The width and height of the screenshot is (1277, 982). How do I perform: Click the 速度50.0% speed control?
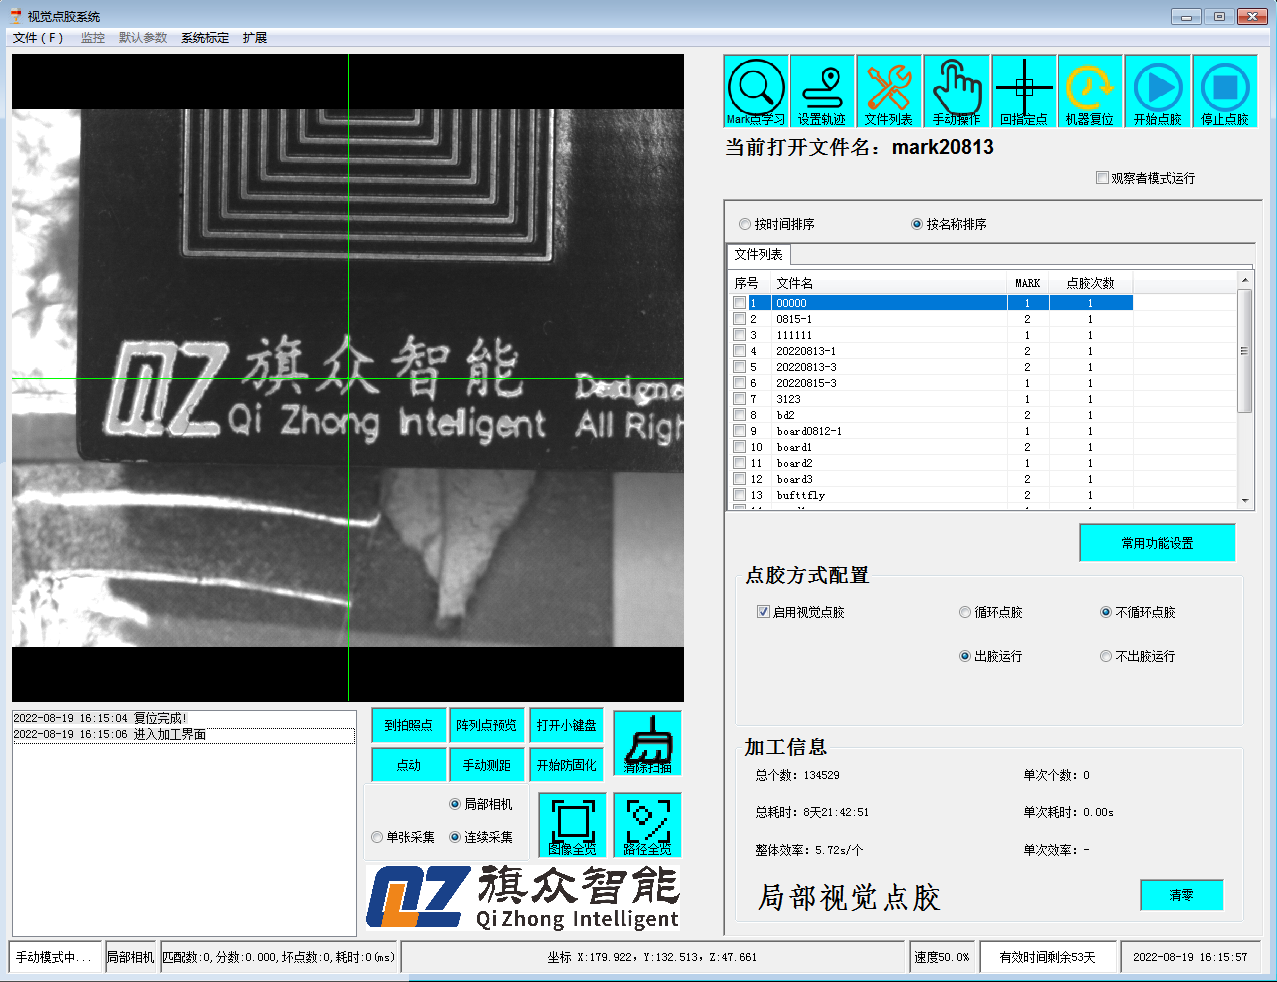tap(941, 956)
